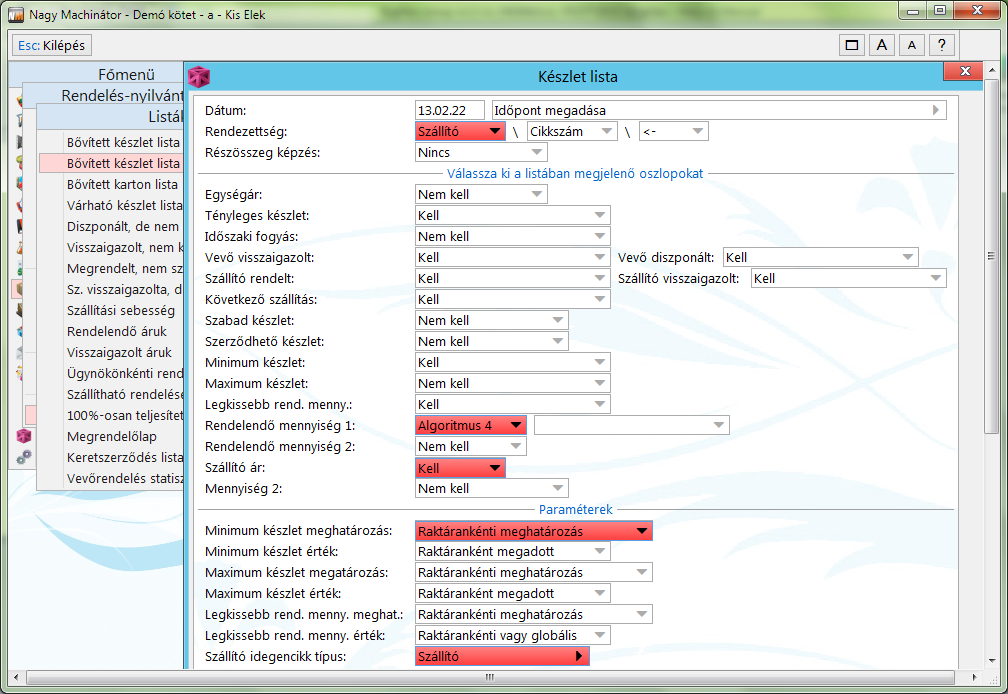This screenshot has width=1008, height=694.
Task: Click the Időpont megadása button
Action: coord(717,110)
